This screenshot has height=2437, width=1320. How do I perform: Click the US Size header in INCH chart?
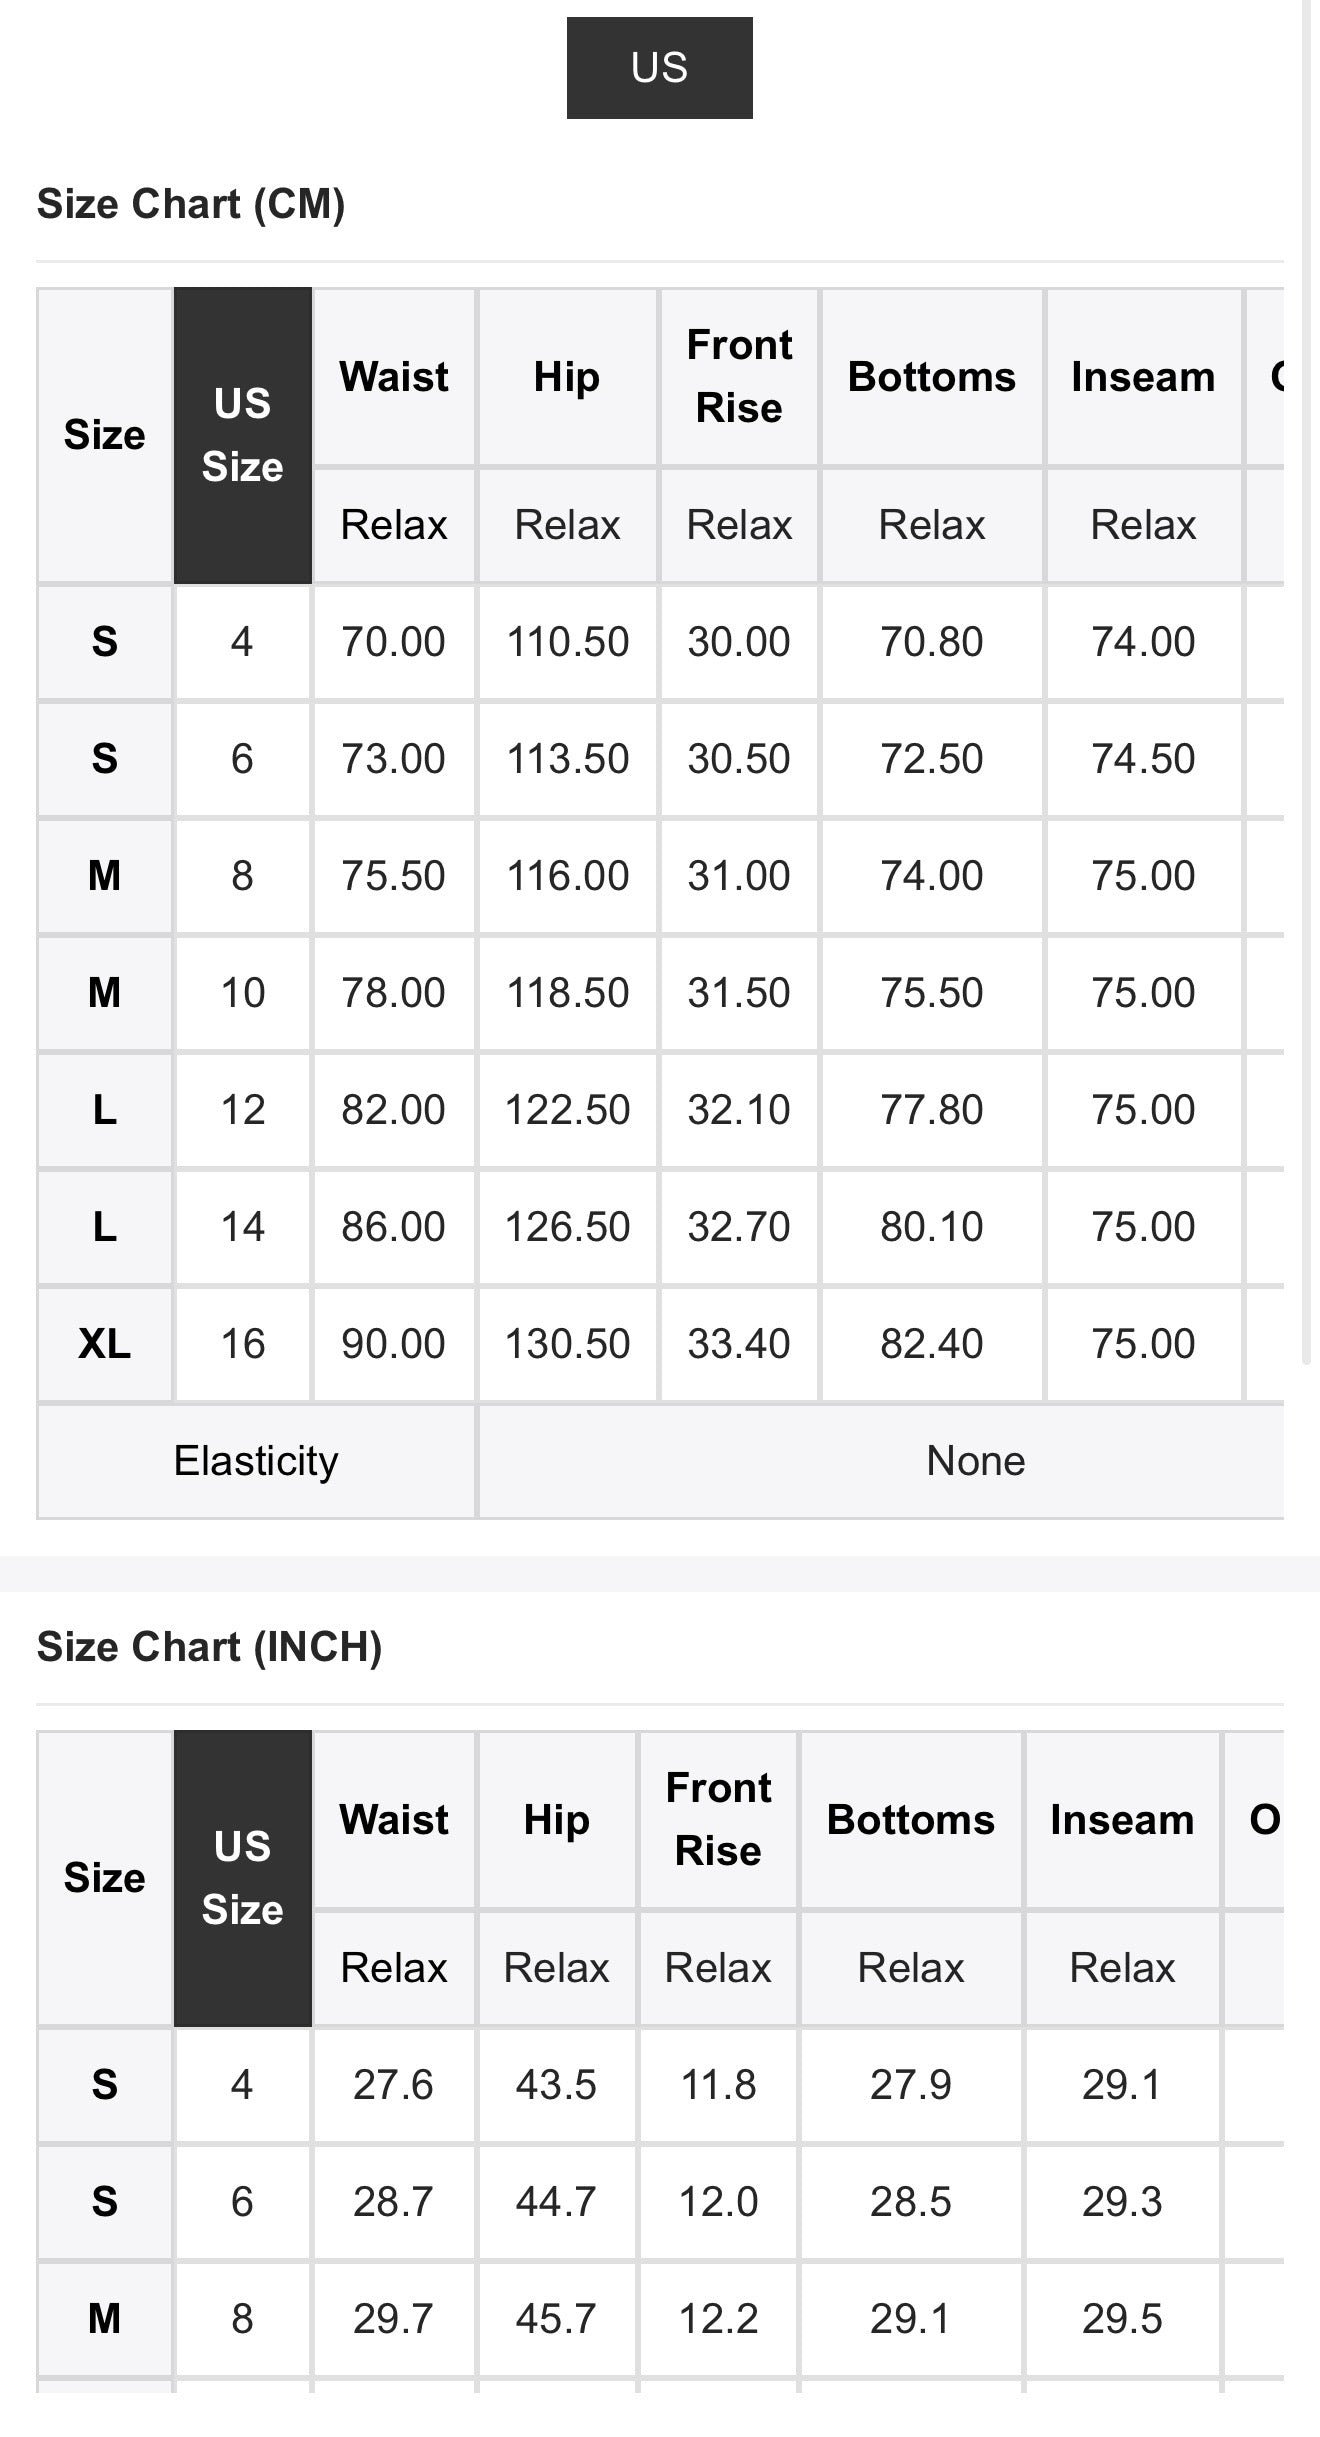(x=243, y=1878)
